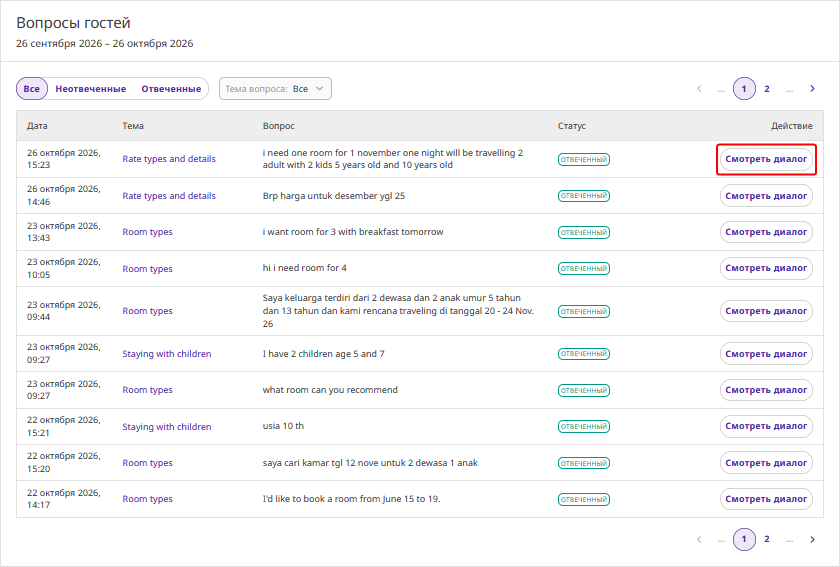This screenshot has height=567, width=840.
Task: Click question text 'i want room for 3 with breakfast tomorrow'
Action: tap(353, 232)
